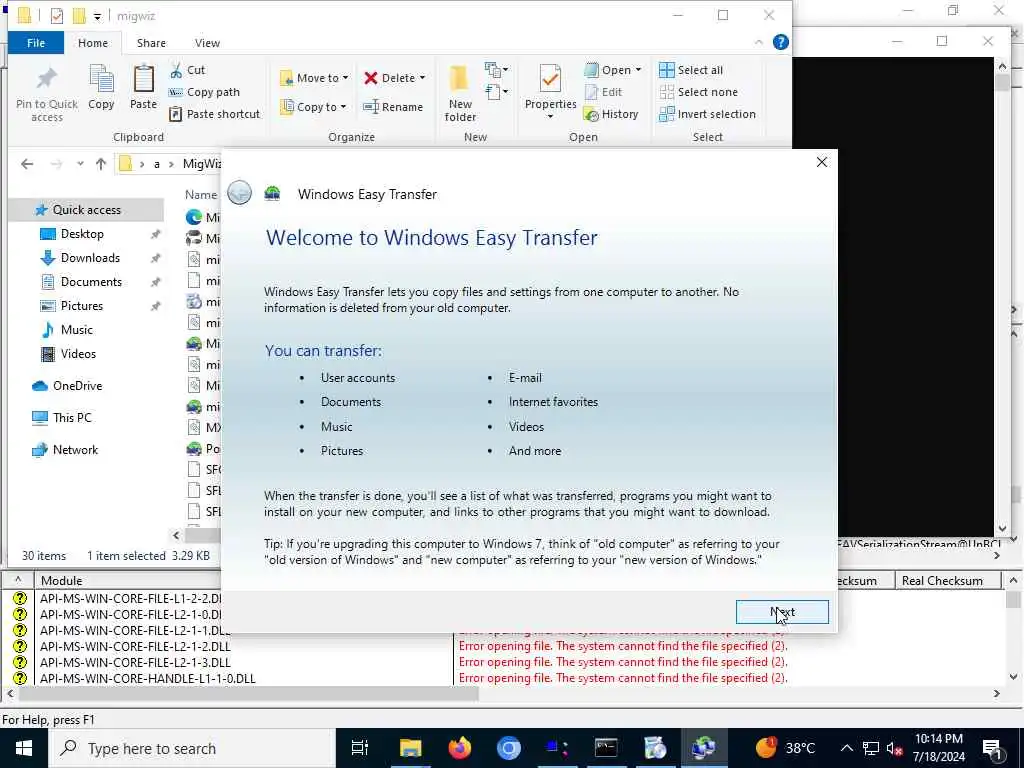Click the Windows Start button
Image resolution: width=1024 pixels, height=768 pixels.
pyautogui.click(x=24, y=748)
